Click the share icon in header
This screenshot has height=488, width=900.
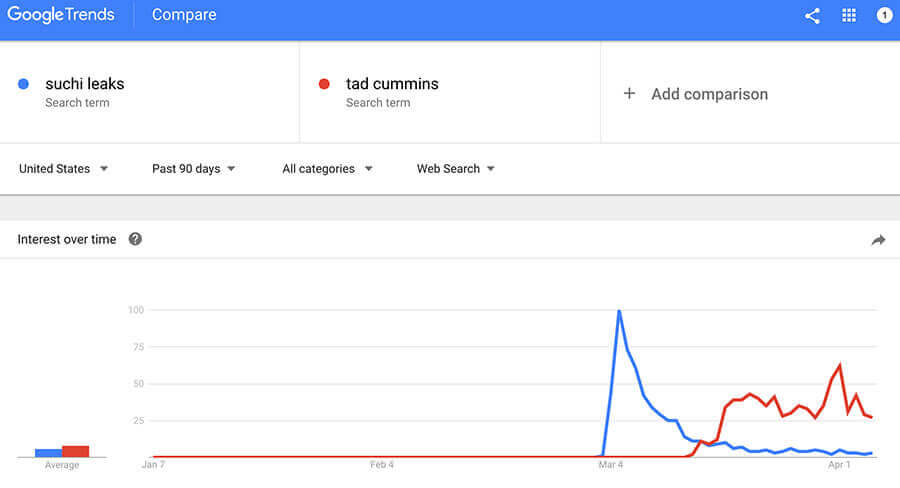[x=812, y=16]
